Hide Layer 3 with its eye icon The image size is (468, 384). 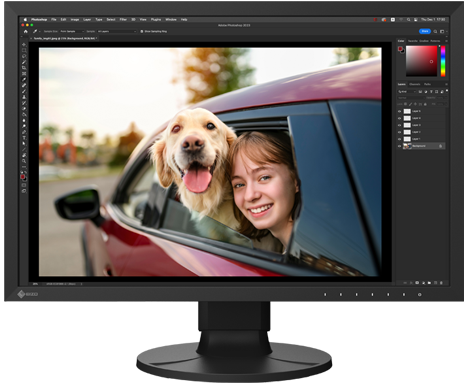pos(400,125)
